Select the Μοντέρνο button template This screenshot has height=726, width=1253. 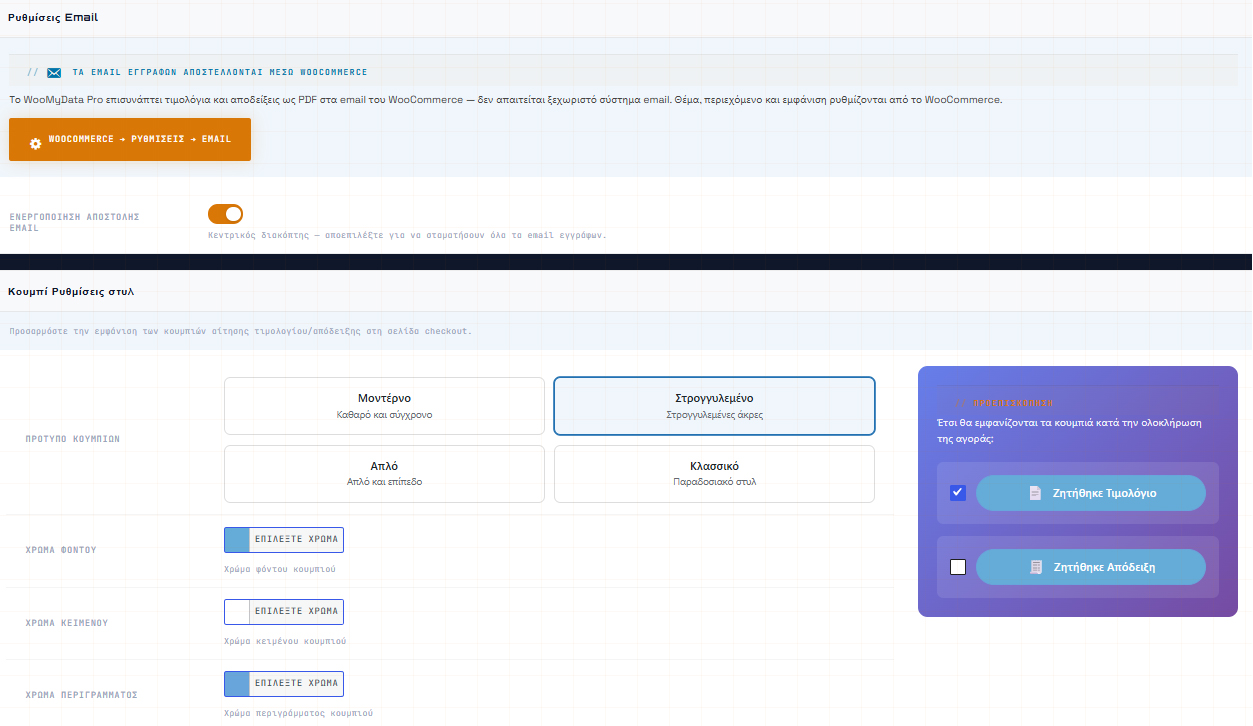384,405
